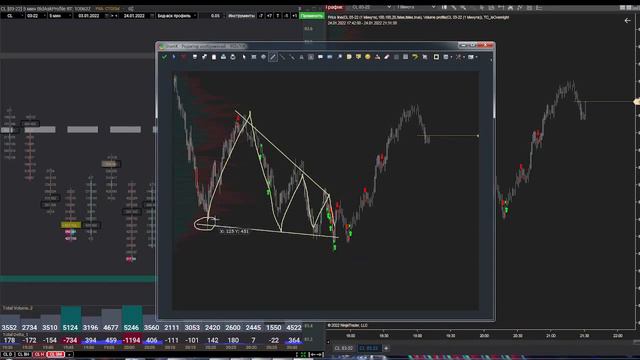This screenshot has height=360, width=640.
Task: Select the yellow Highlight tool
Action: tap(415, 57)
